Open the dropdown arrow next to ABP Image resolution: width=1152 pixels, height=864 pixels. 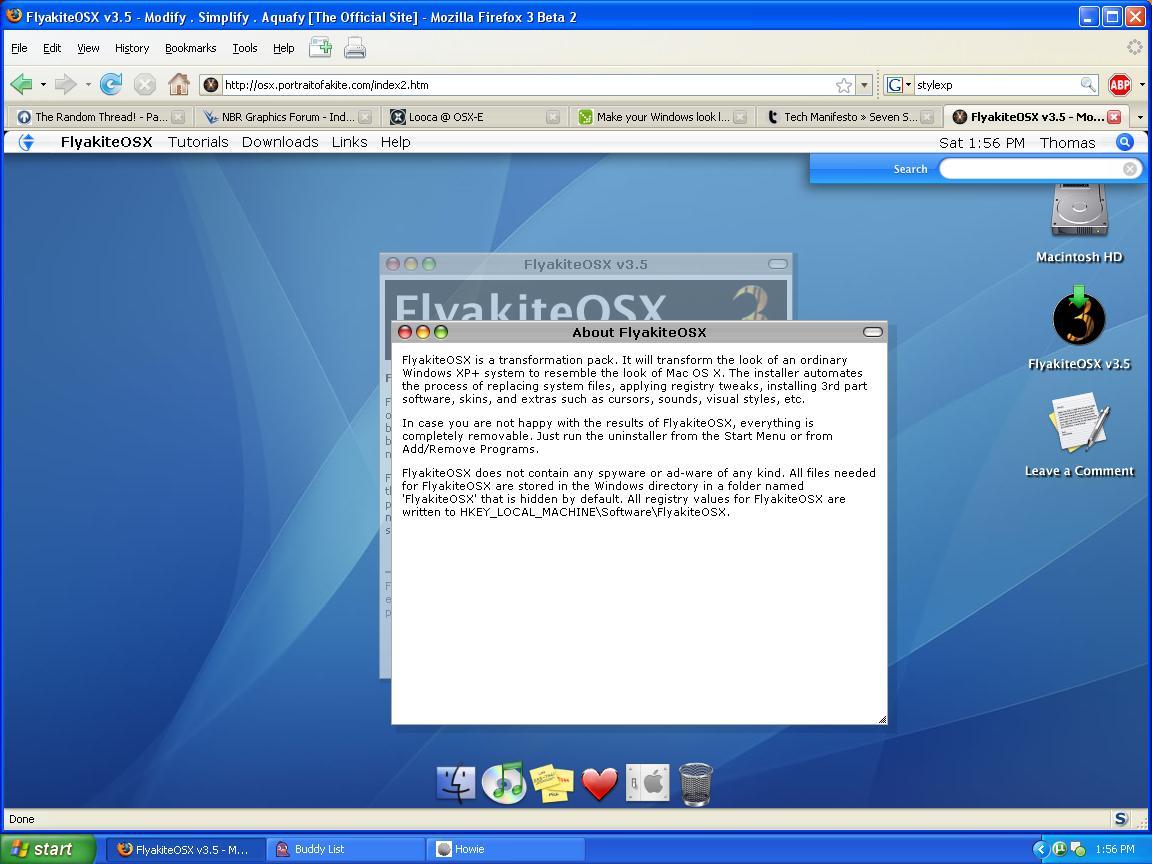pos(1142,84)
